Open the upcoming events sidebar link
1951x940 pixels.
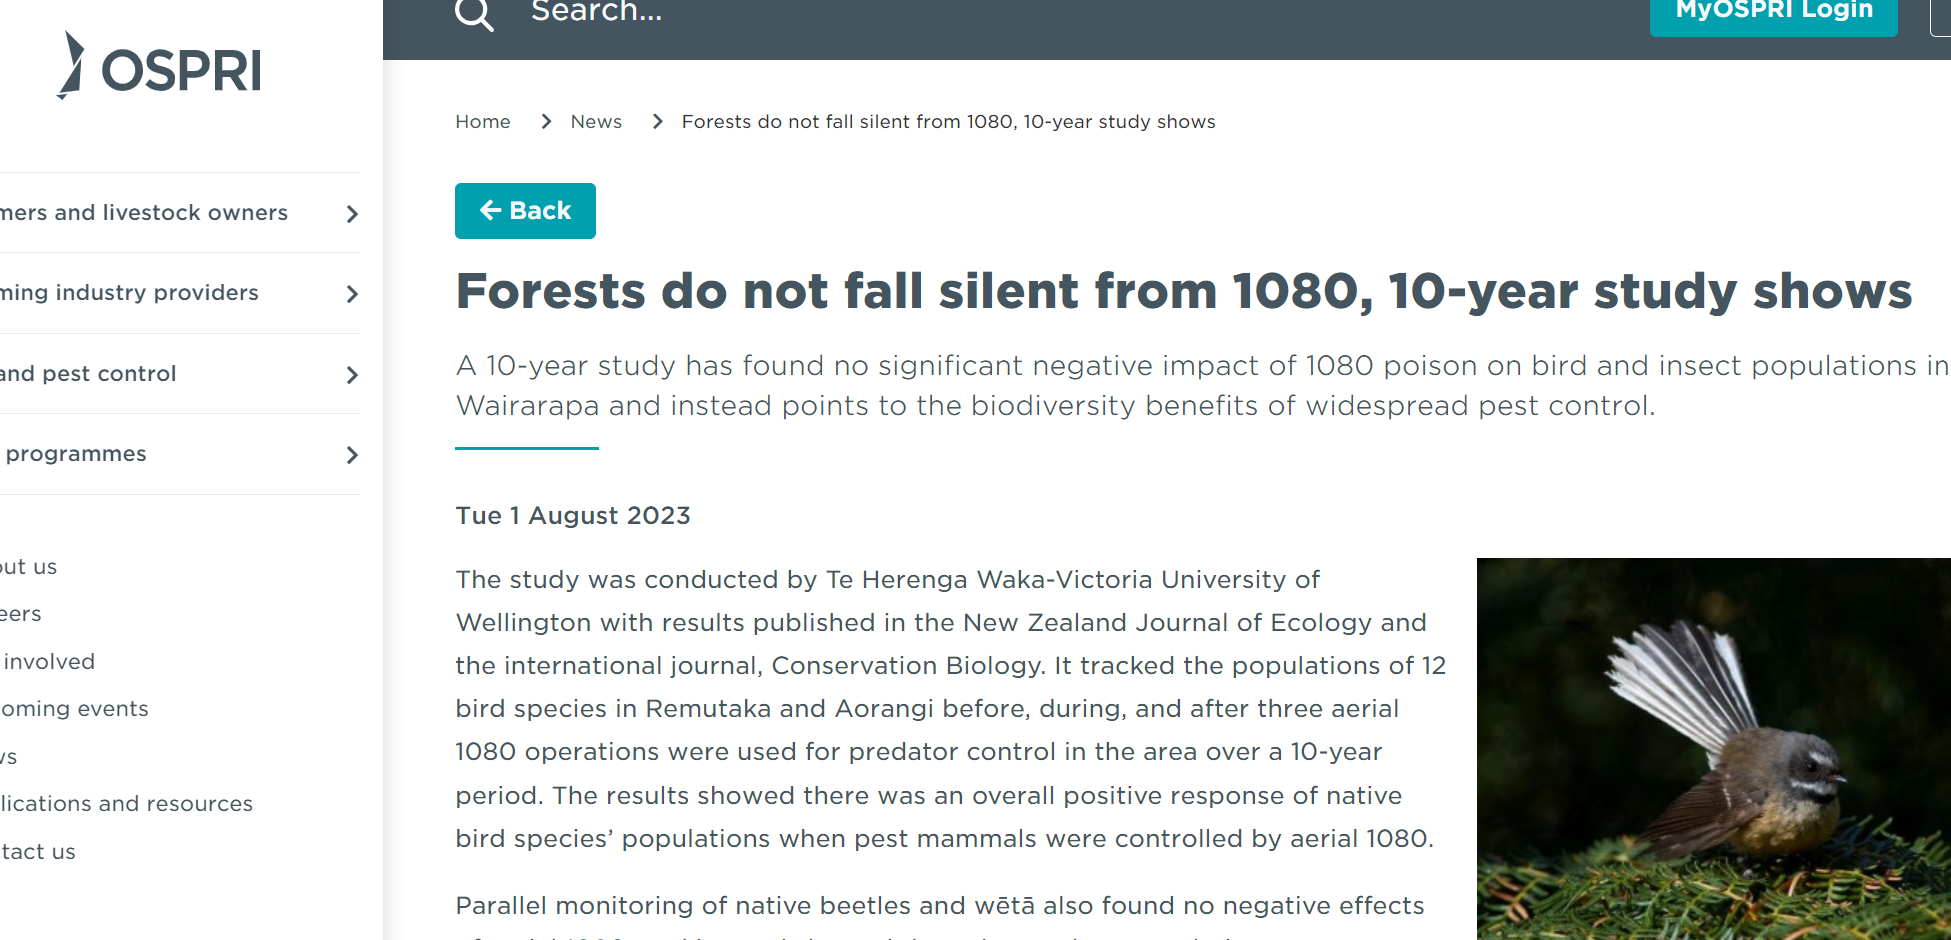coord(75,709)
